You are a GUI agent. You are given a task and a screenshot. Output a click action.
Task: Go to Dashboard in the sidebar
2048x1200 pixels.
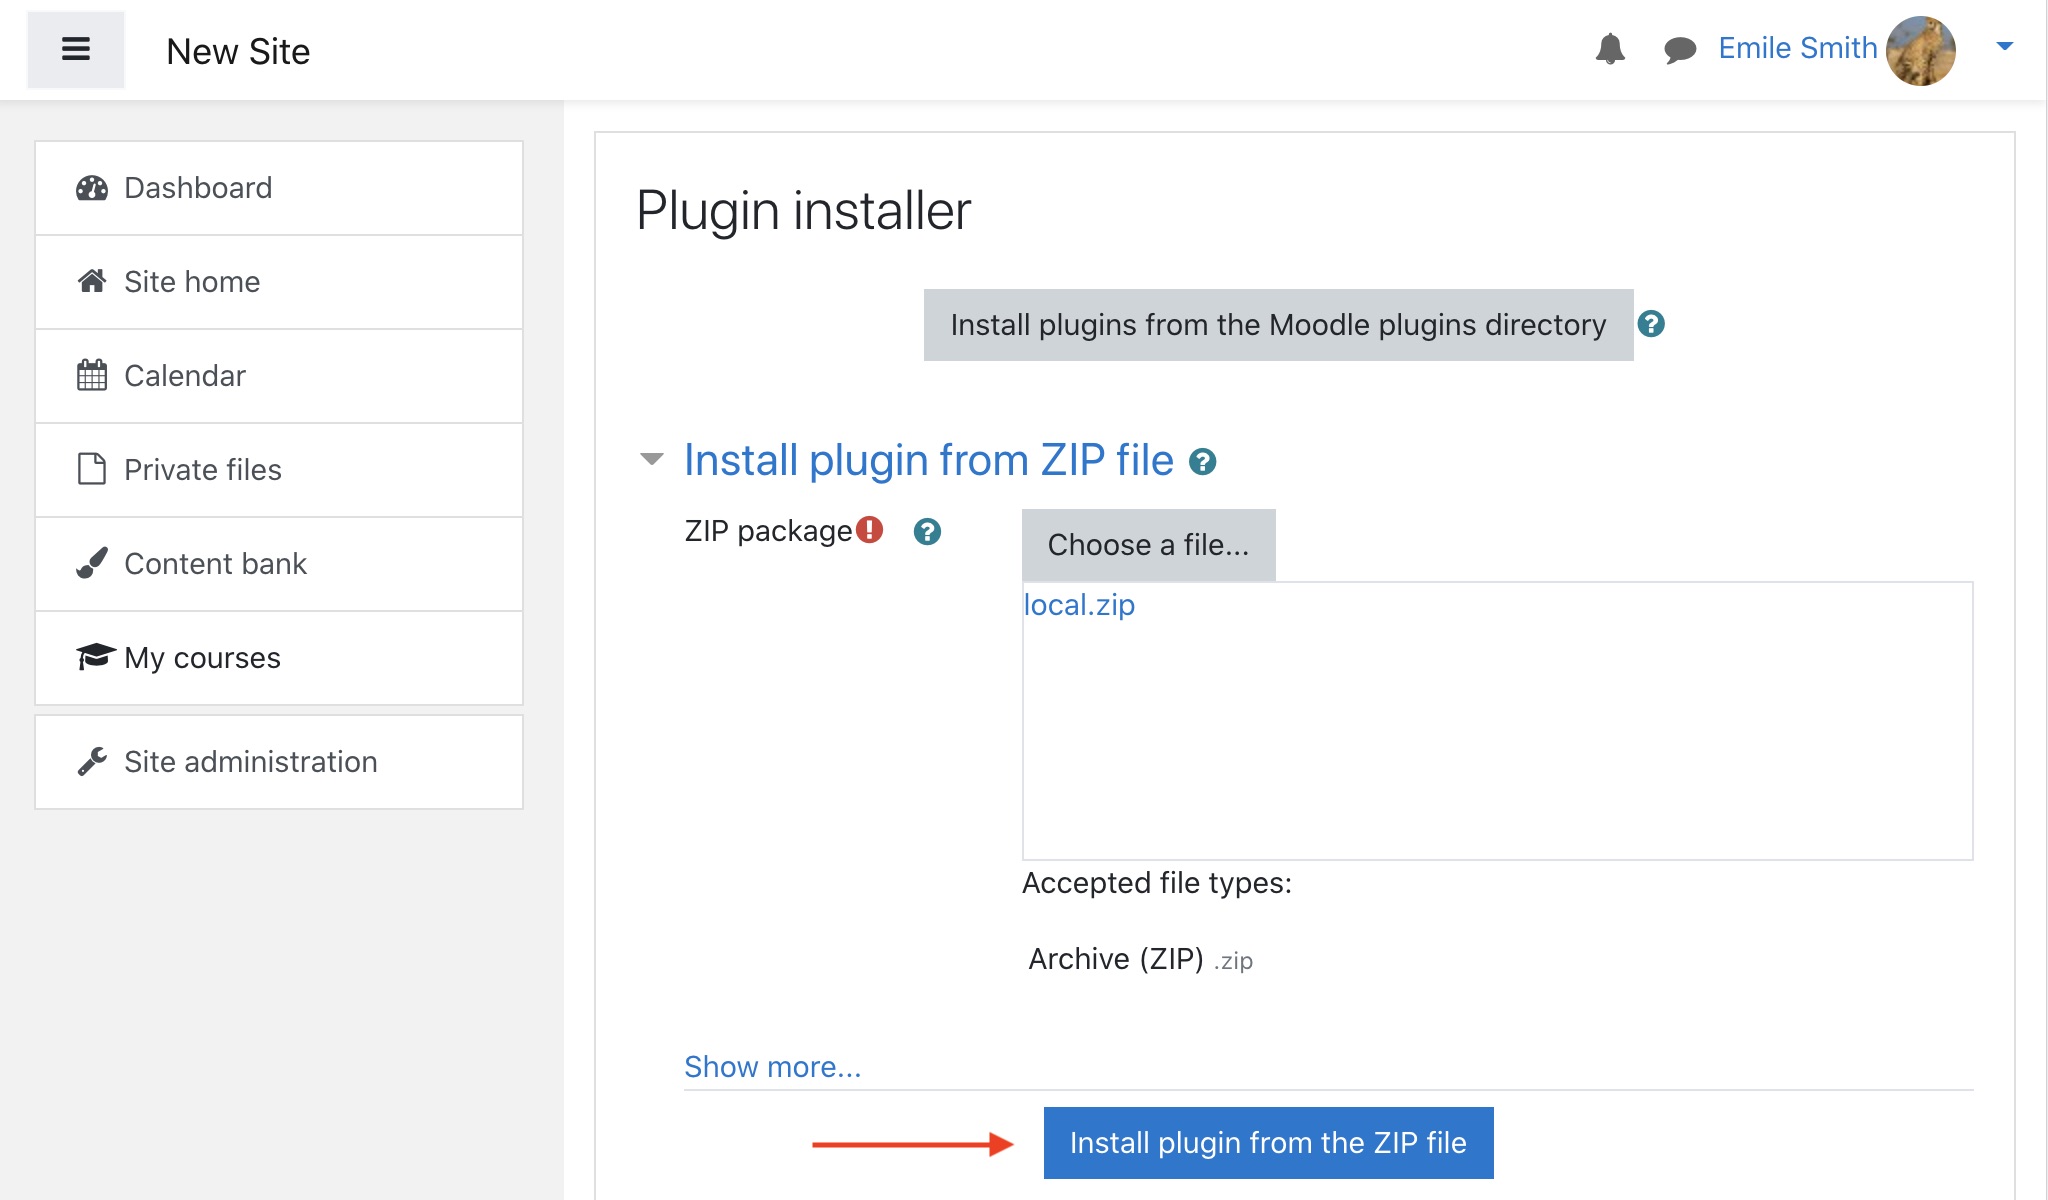[198, 188]
